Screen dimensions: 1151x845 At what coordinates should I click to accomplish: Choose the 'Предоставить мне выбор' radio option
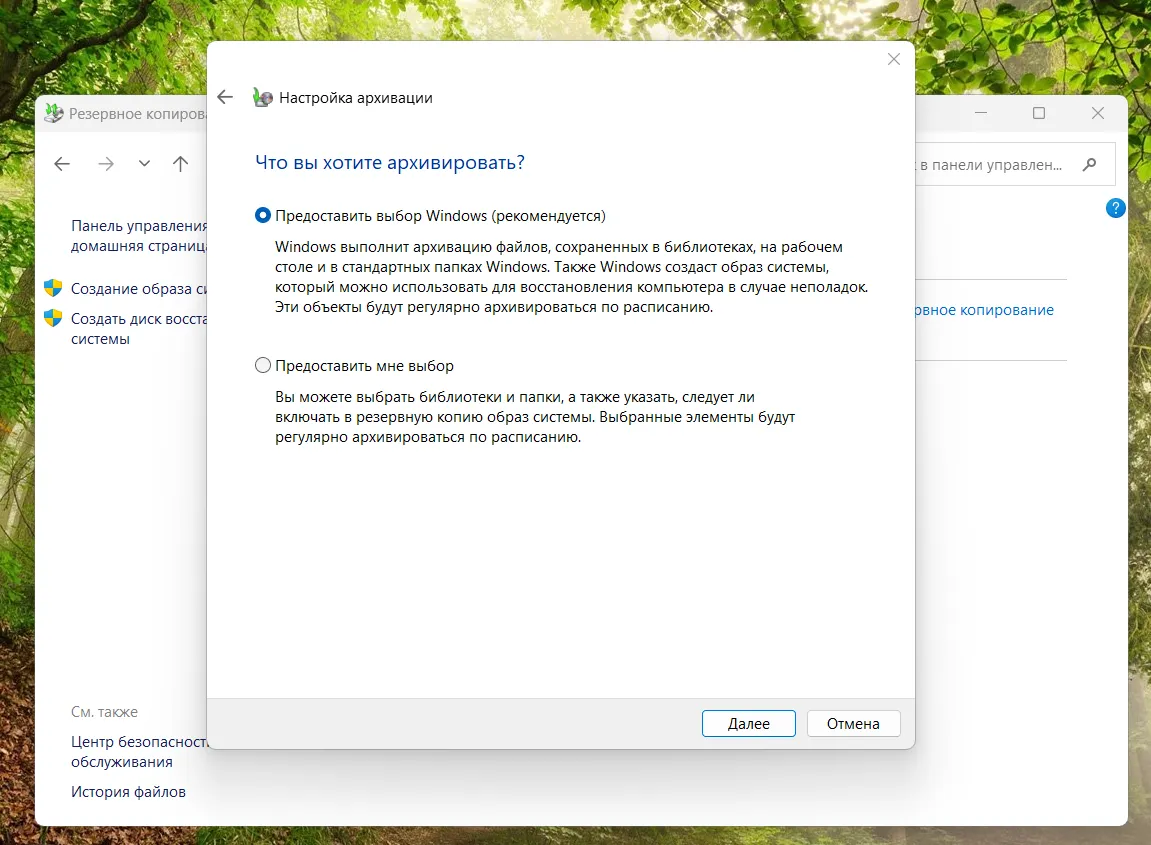[x=263, y=366]
